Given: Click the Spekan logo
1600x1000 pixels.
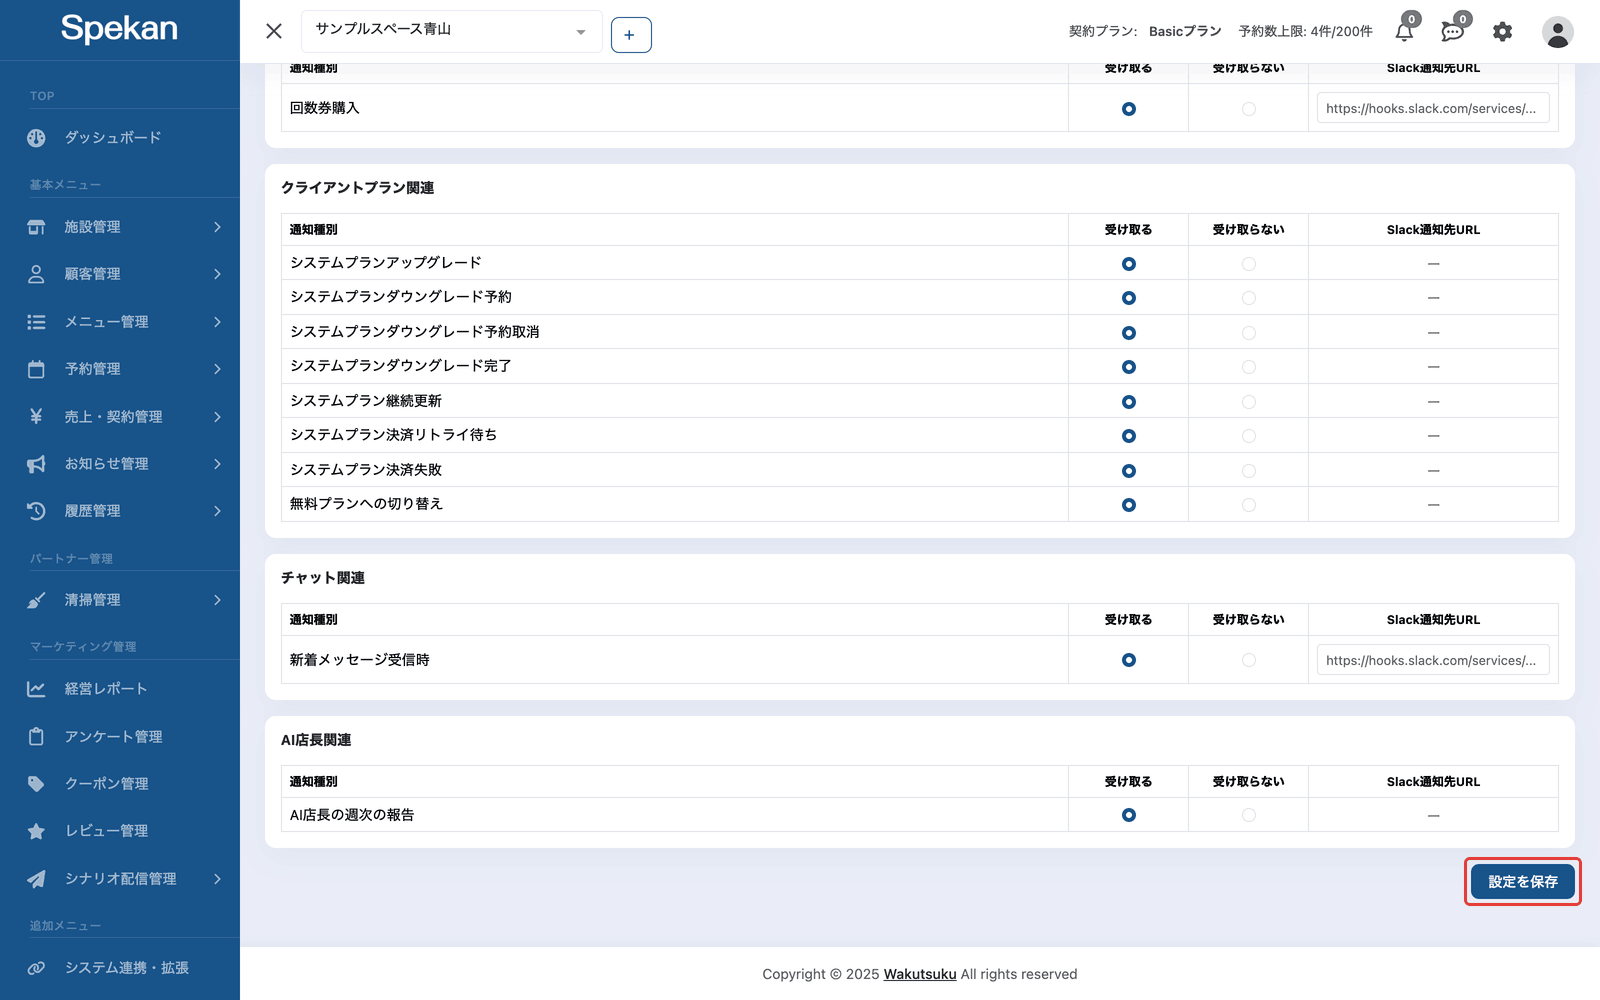Looking at the screenshot, I should click(x=119, y=29).
